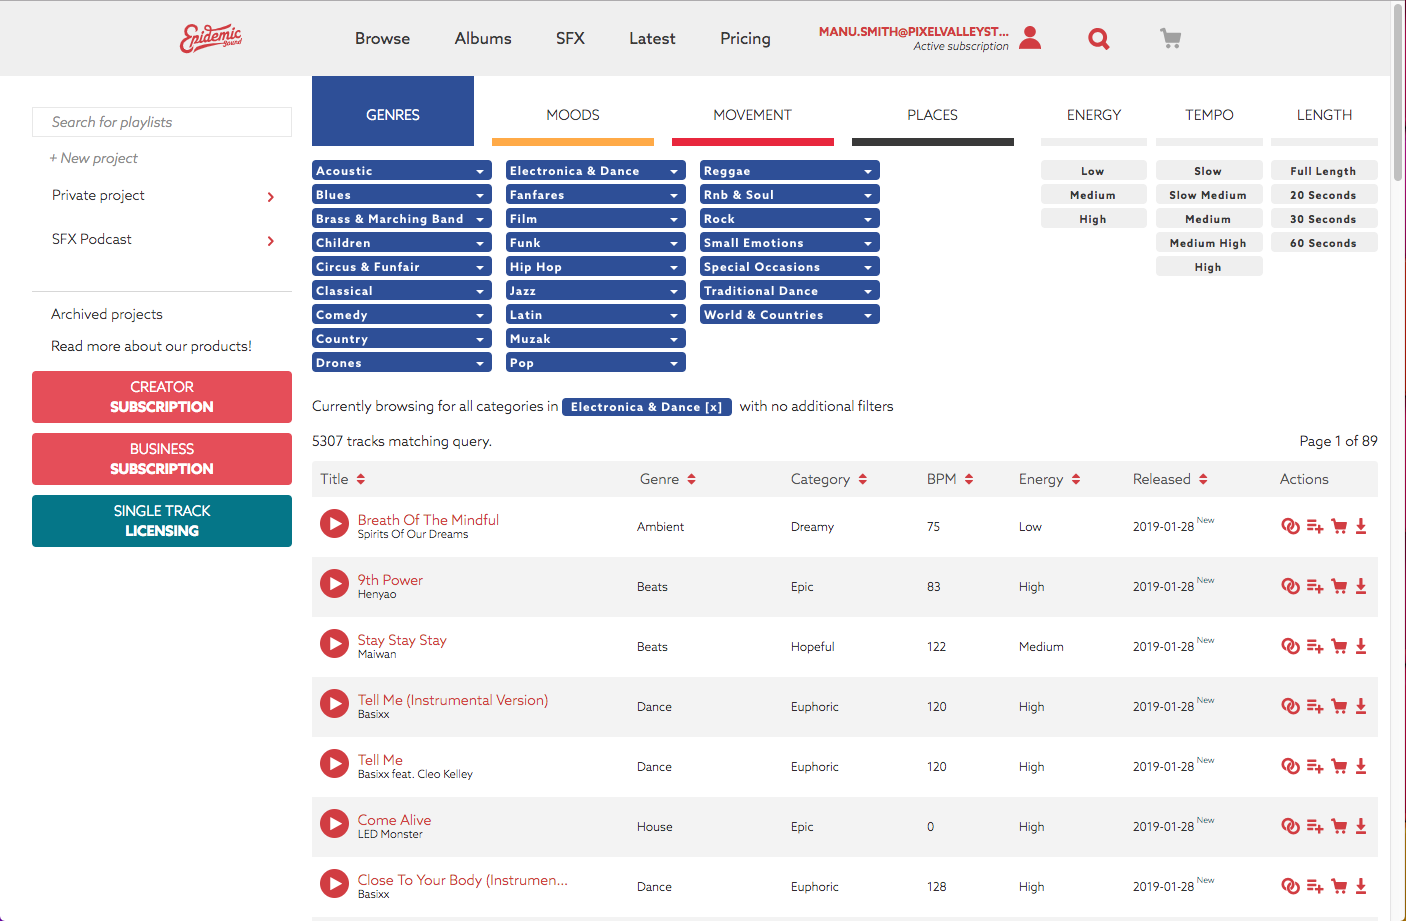
Task: Play the track Breath Of The Mindful
Action: (x=334, y=524)
